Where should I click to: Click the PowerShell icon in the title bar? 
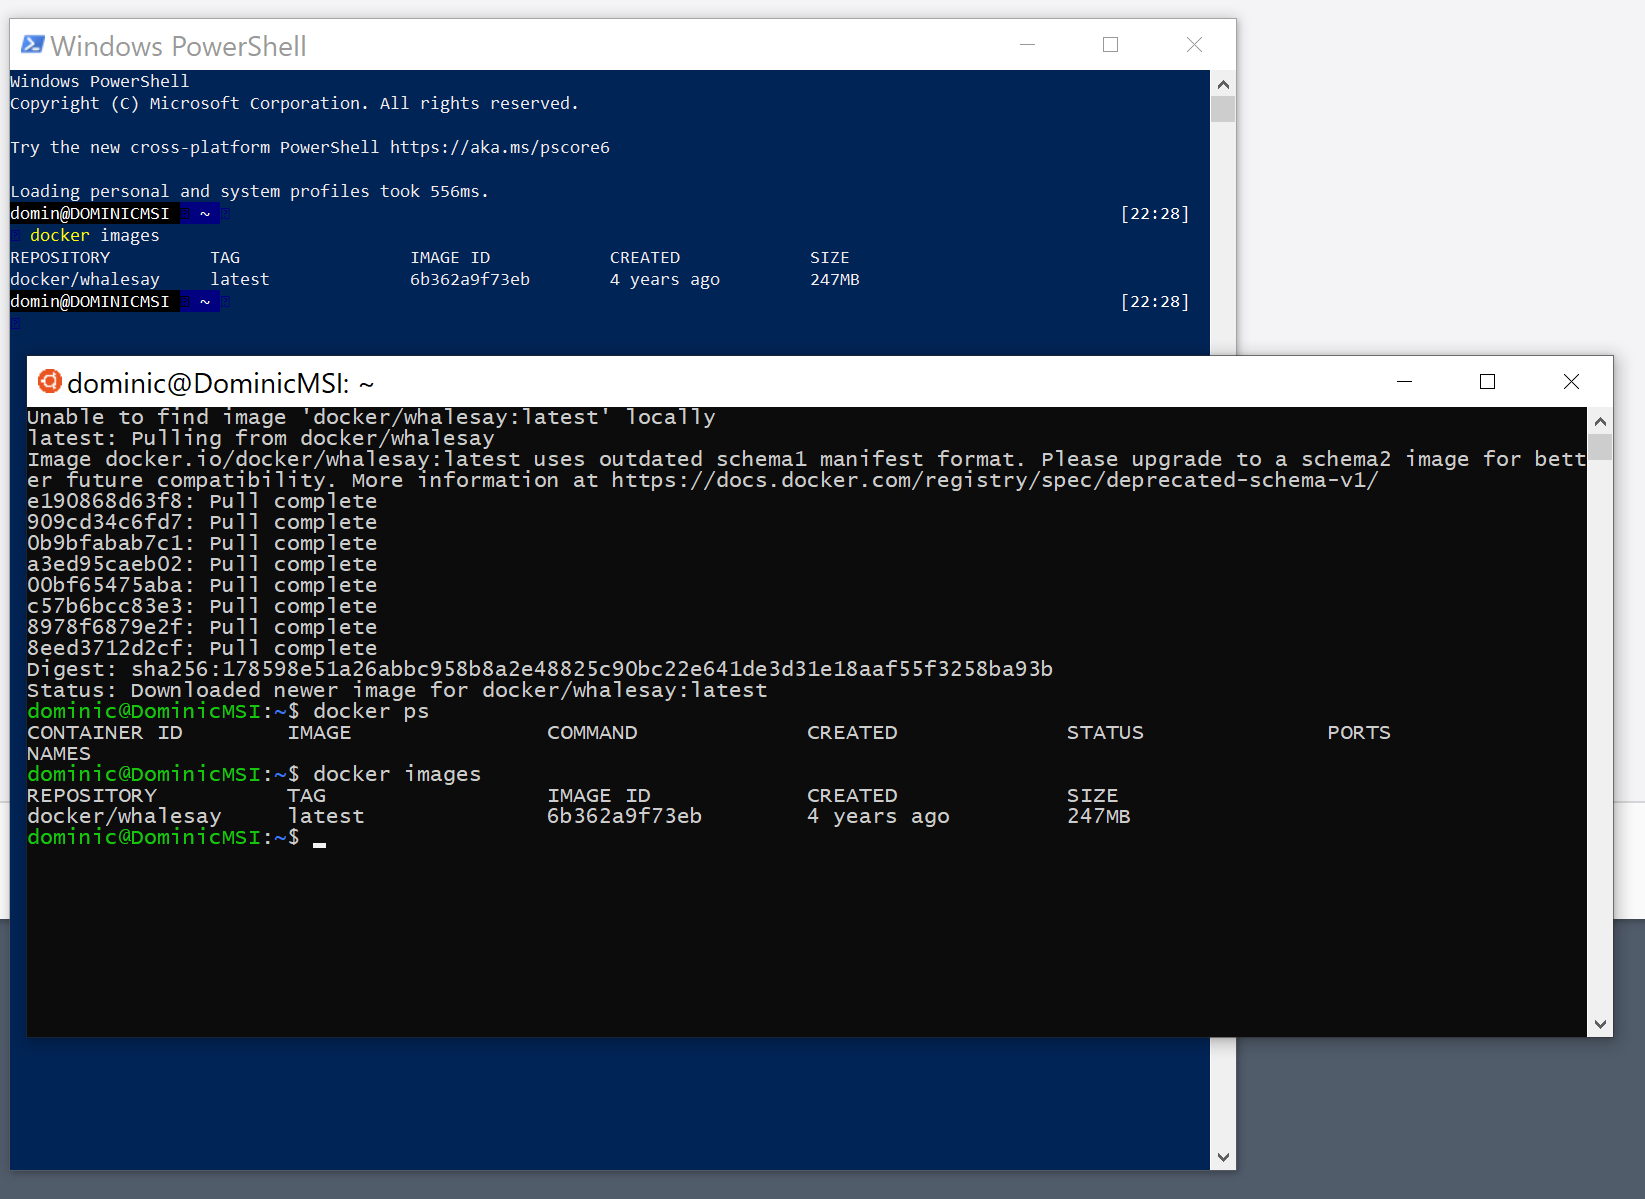tap(33, 45)
